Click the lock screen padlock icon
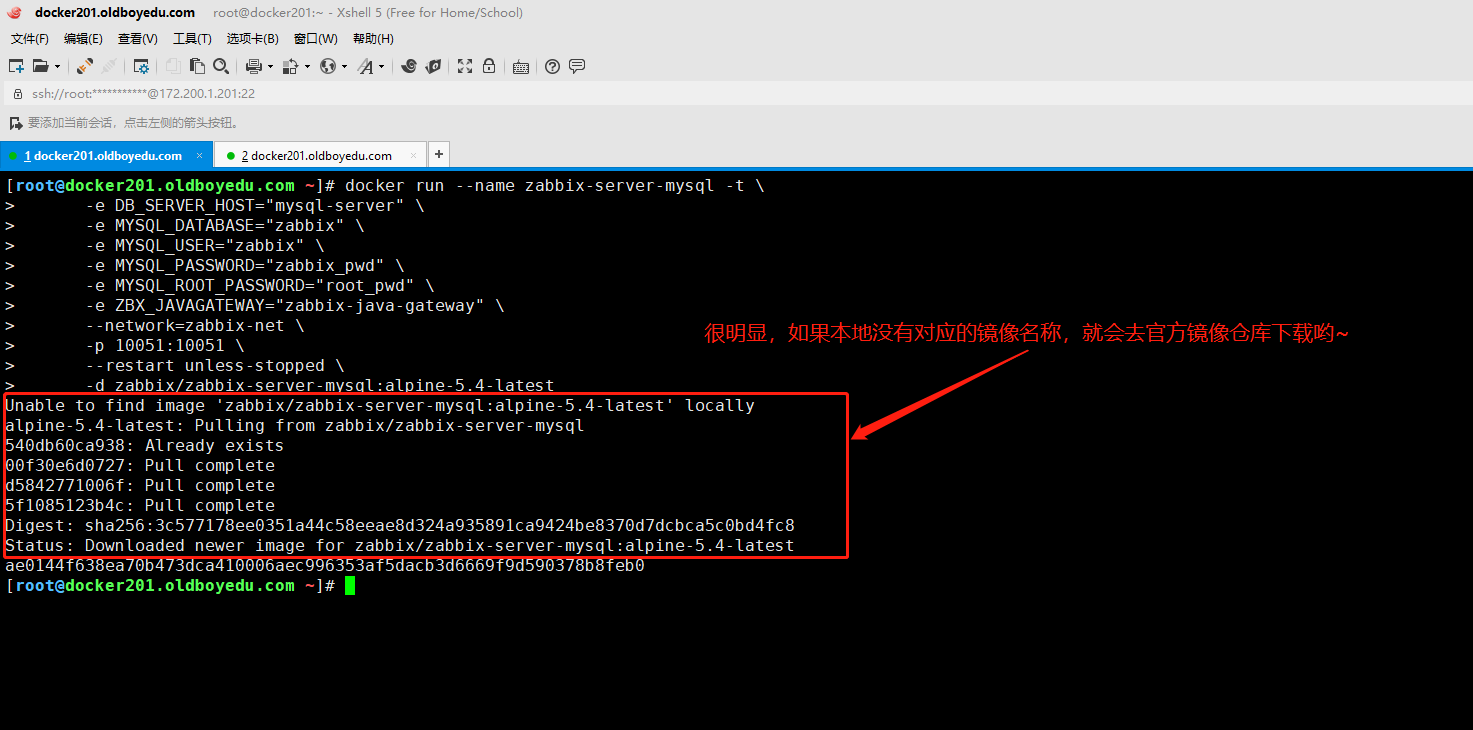 [489, 66]
